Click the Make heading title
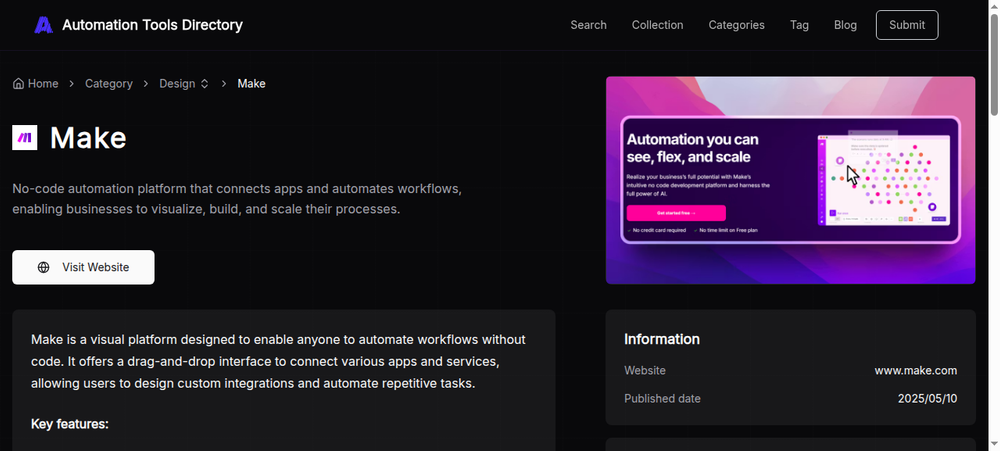Viewport: 1000px width, 451px height. coord(88,138)
